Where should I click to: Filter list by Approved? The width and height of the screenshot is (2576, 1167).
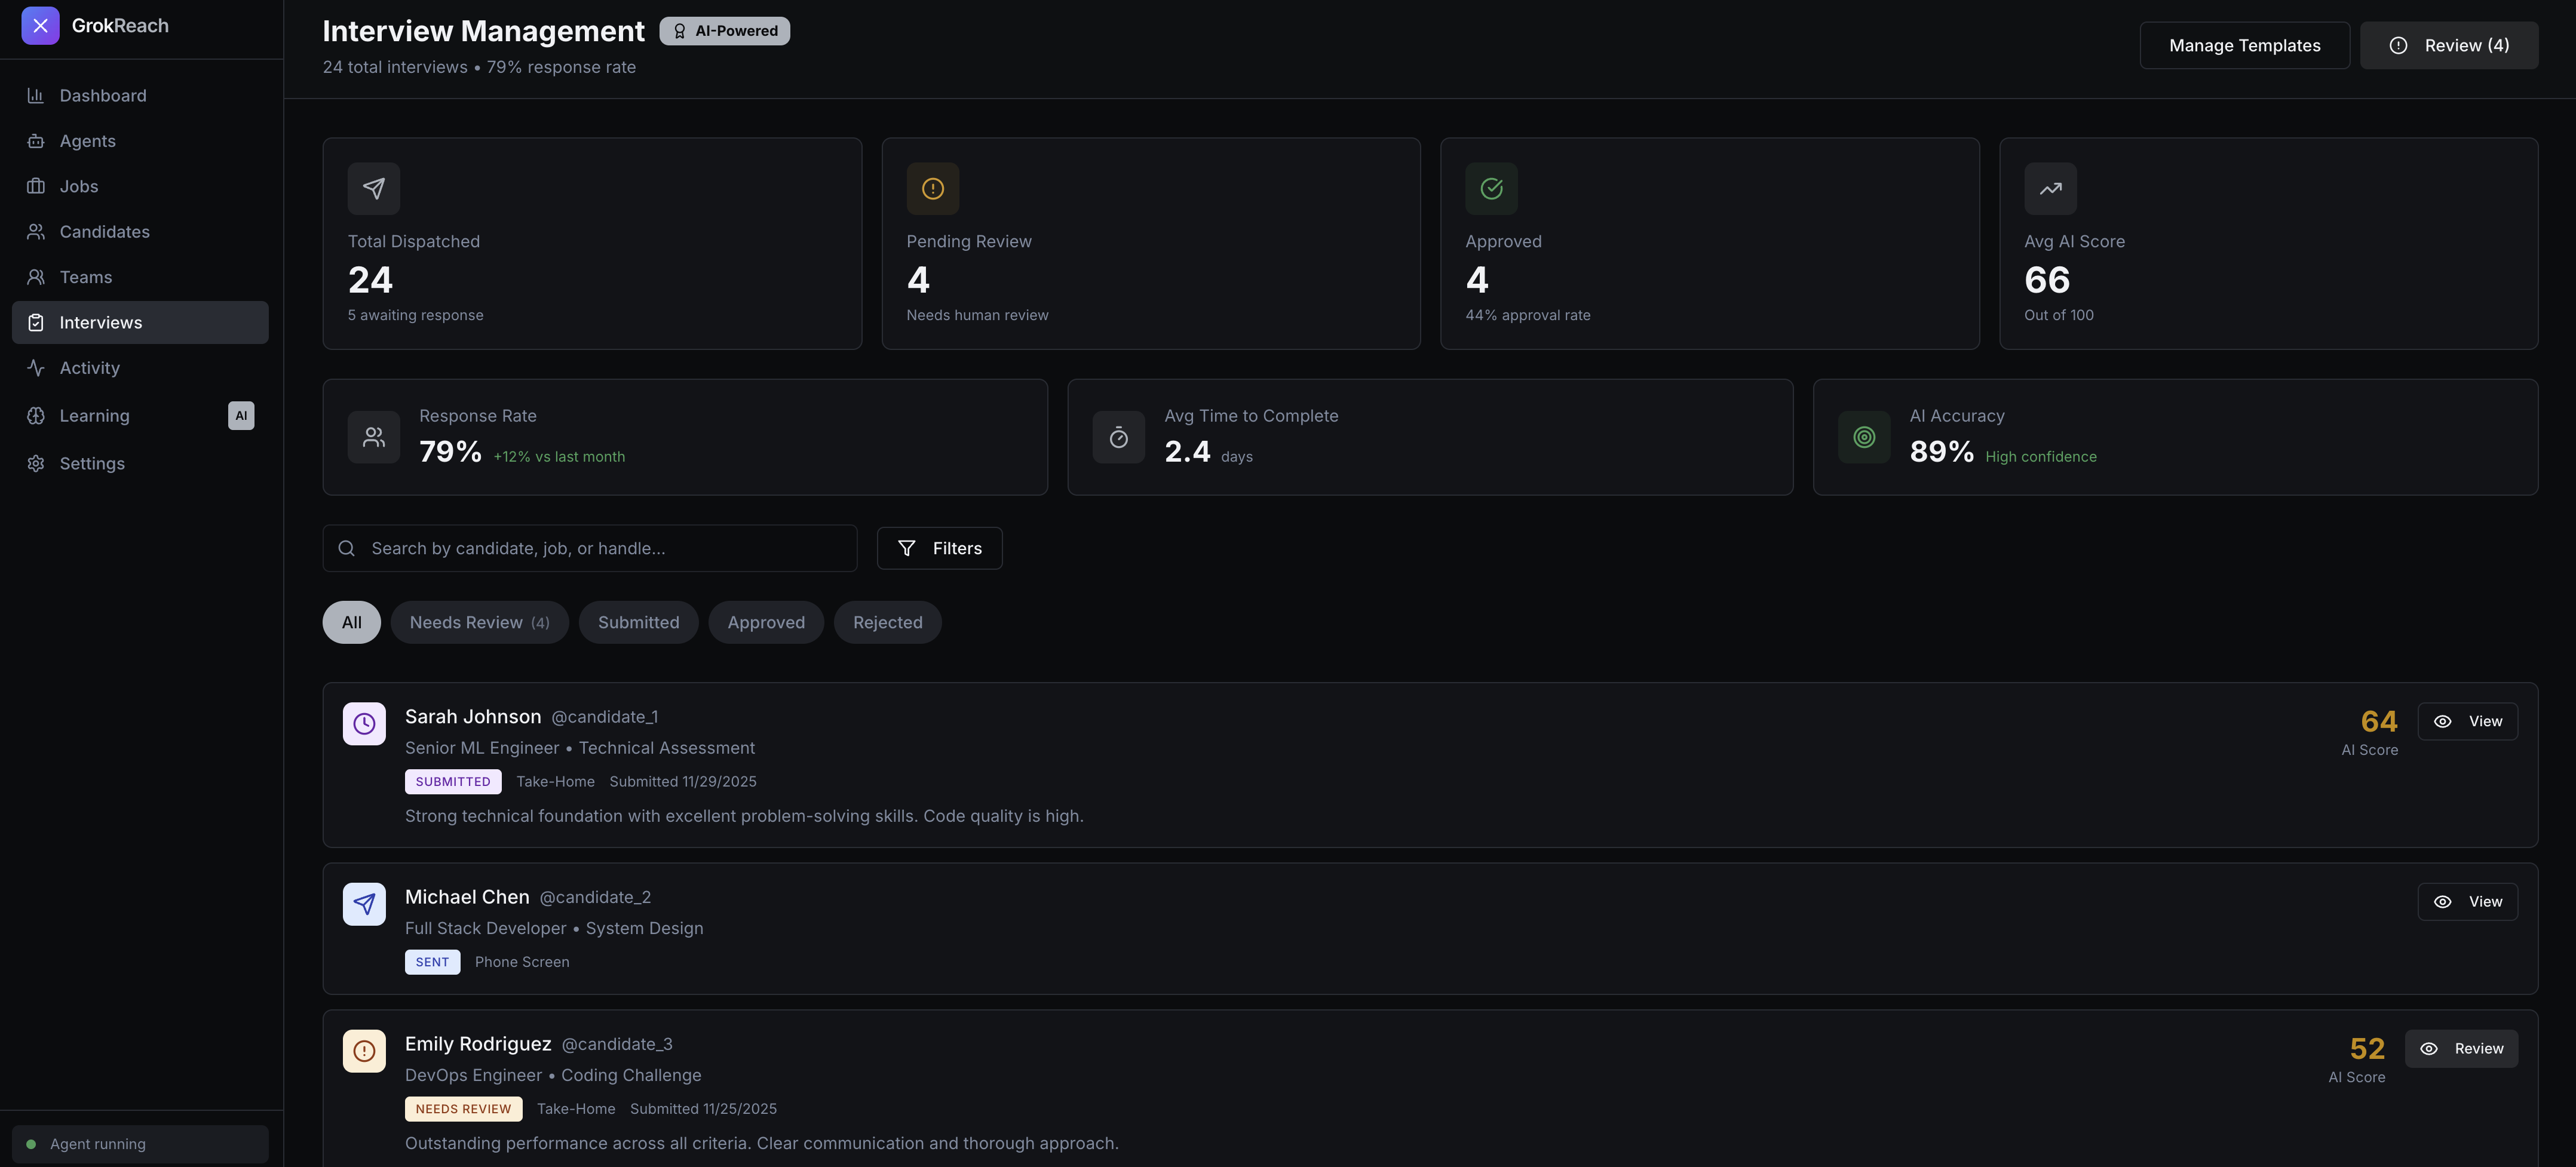(765, 623)
